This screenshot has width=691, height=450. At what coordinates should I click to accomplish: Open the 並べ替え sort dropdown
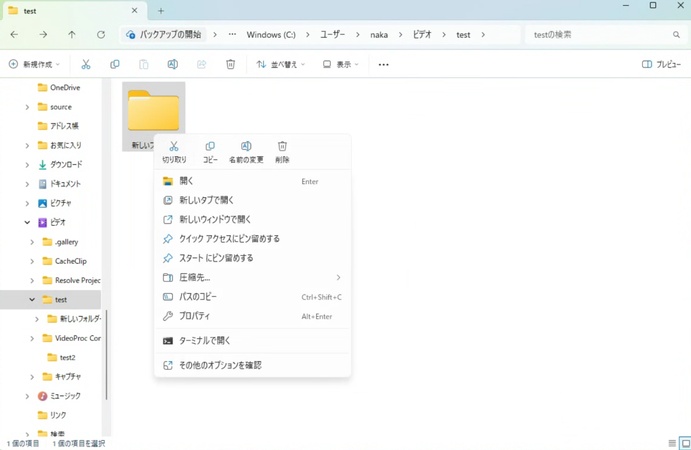[281, 65]
